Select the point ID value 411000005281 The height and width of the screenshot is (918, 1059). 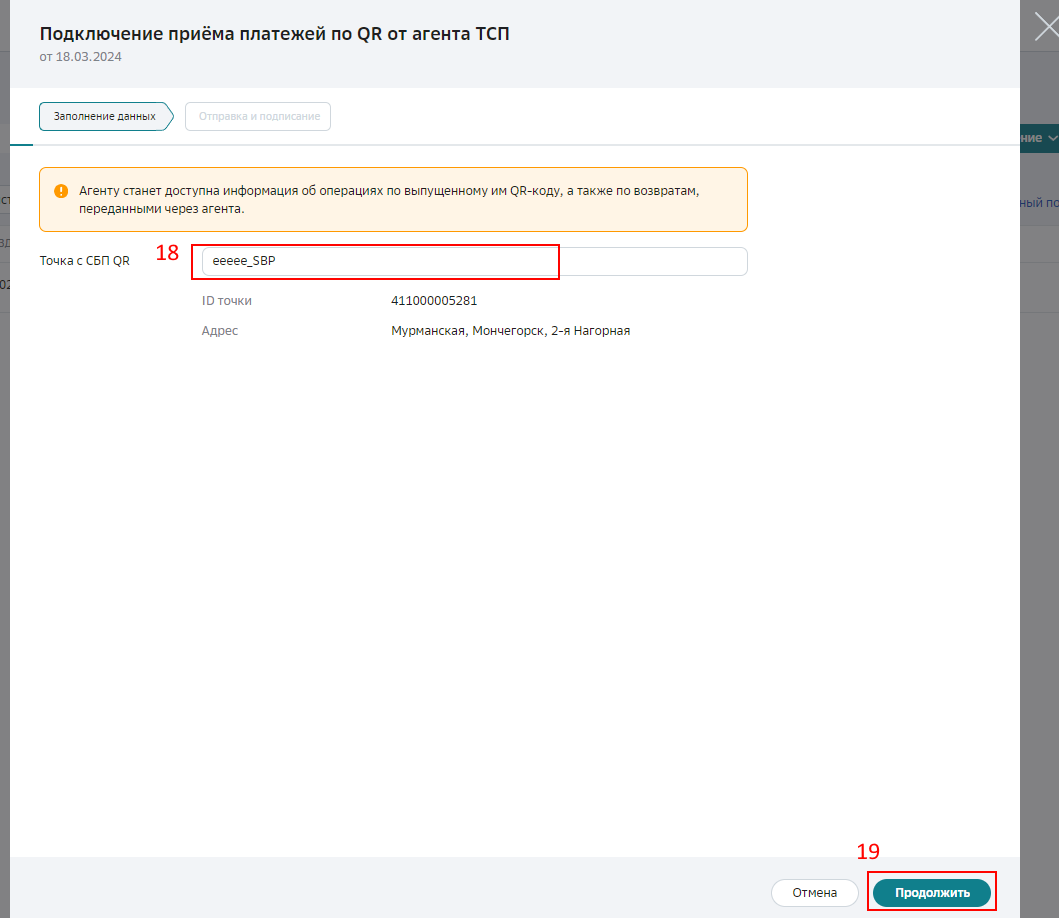(x=434, y=301)
